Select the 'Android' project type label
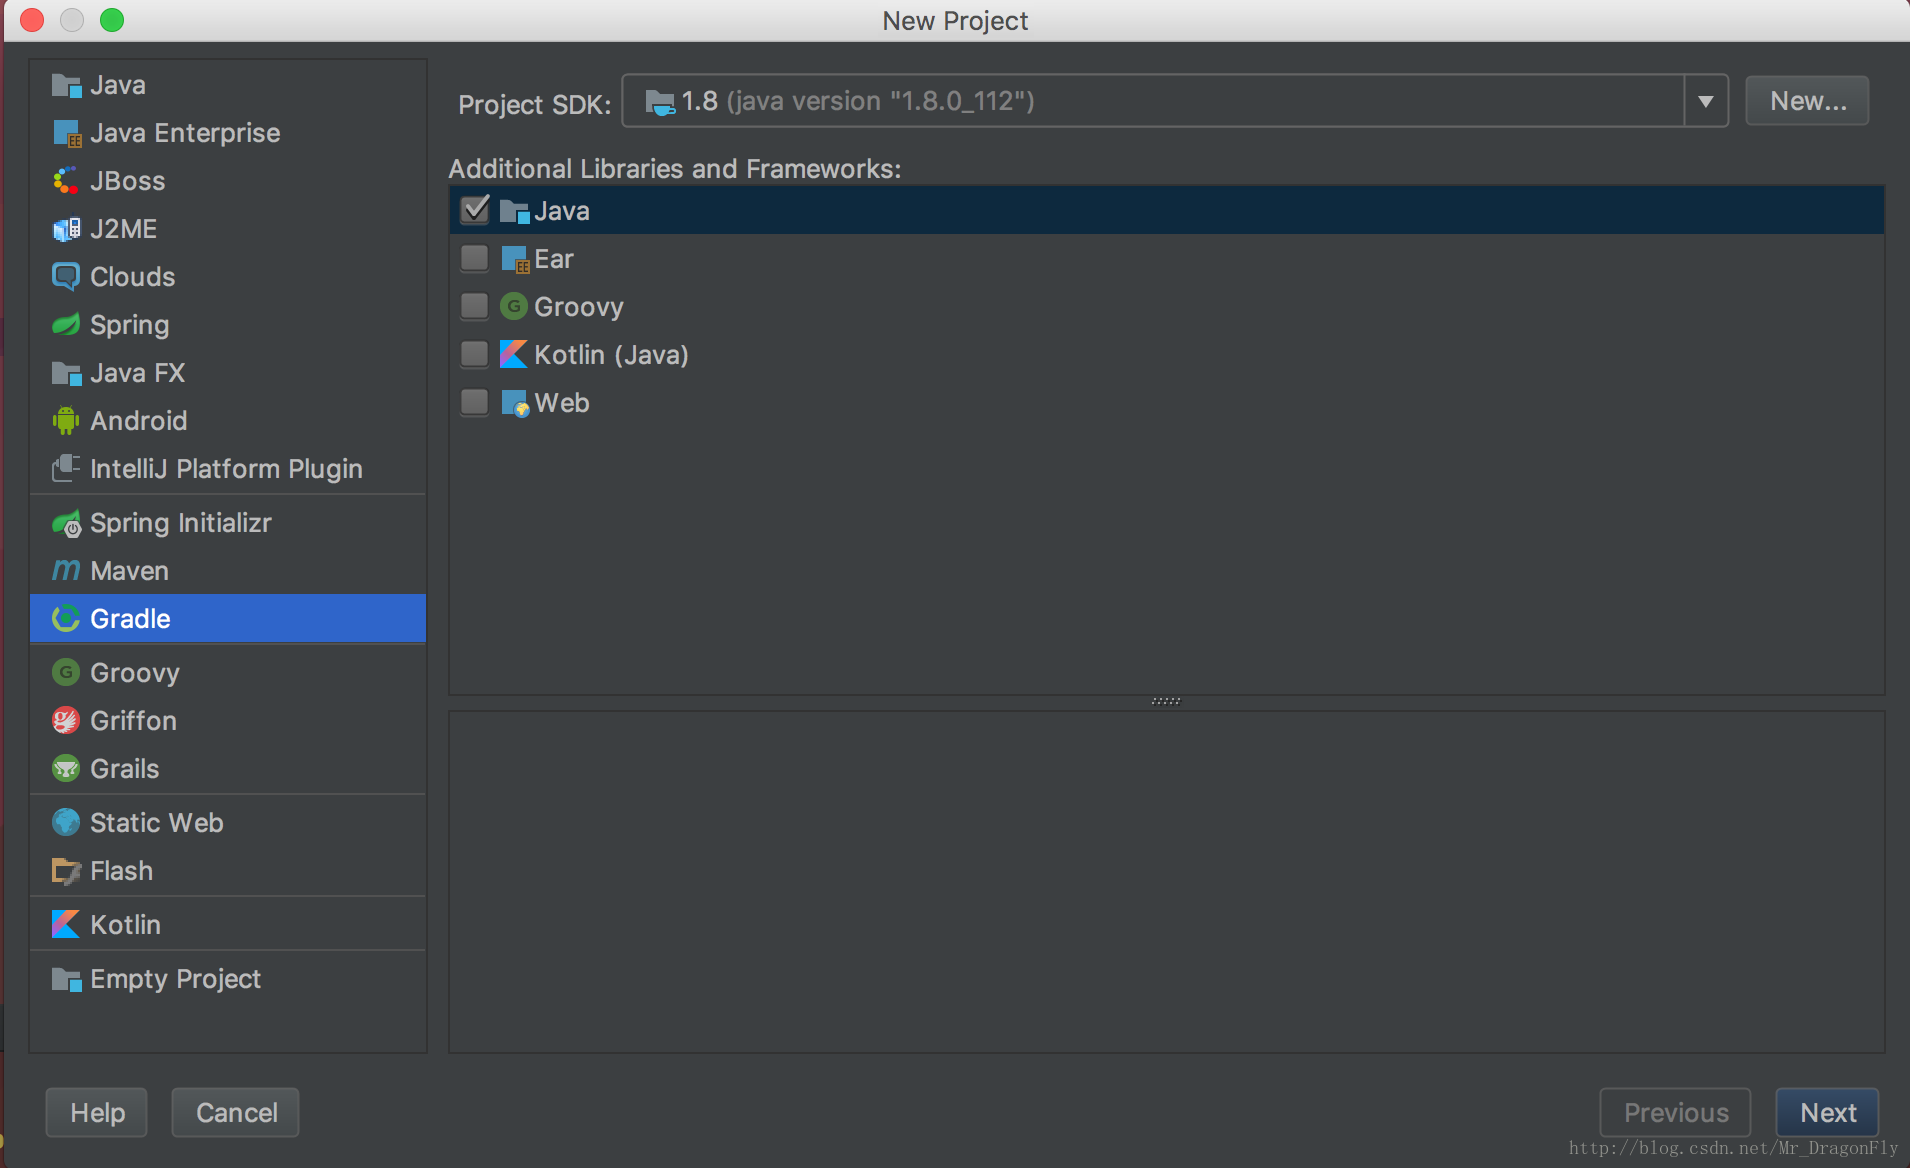1910x1168 pixels. [x=139, y=421]
